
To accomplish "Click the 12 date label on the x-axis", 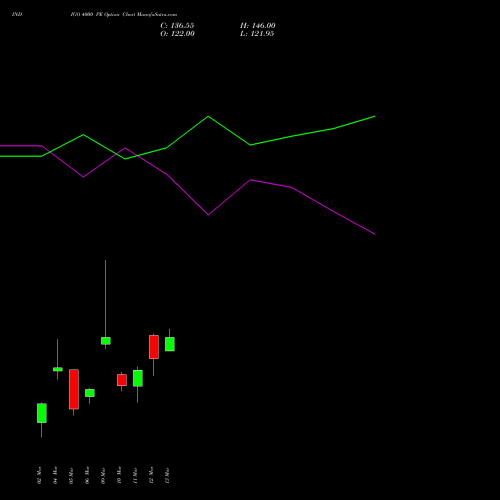I will tap(151, 475).
